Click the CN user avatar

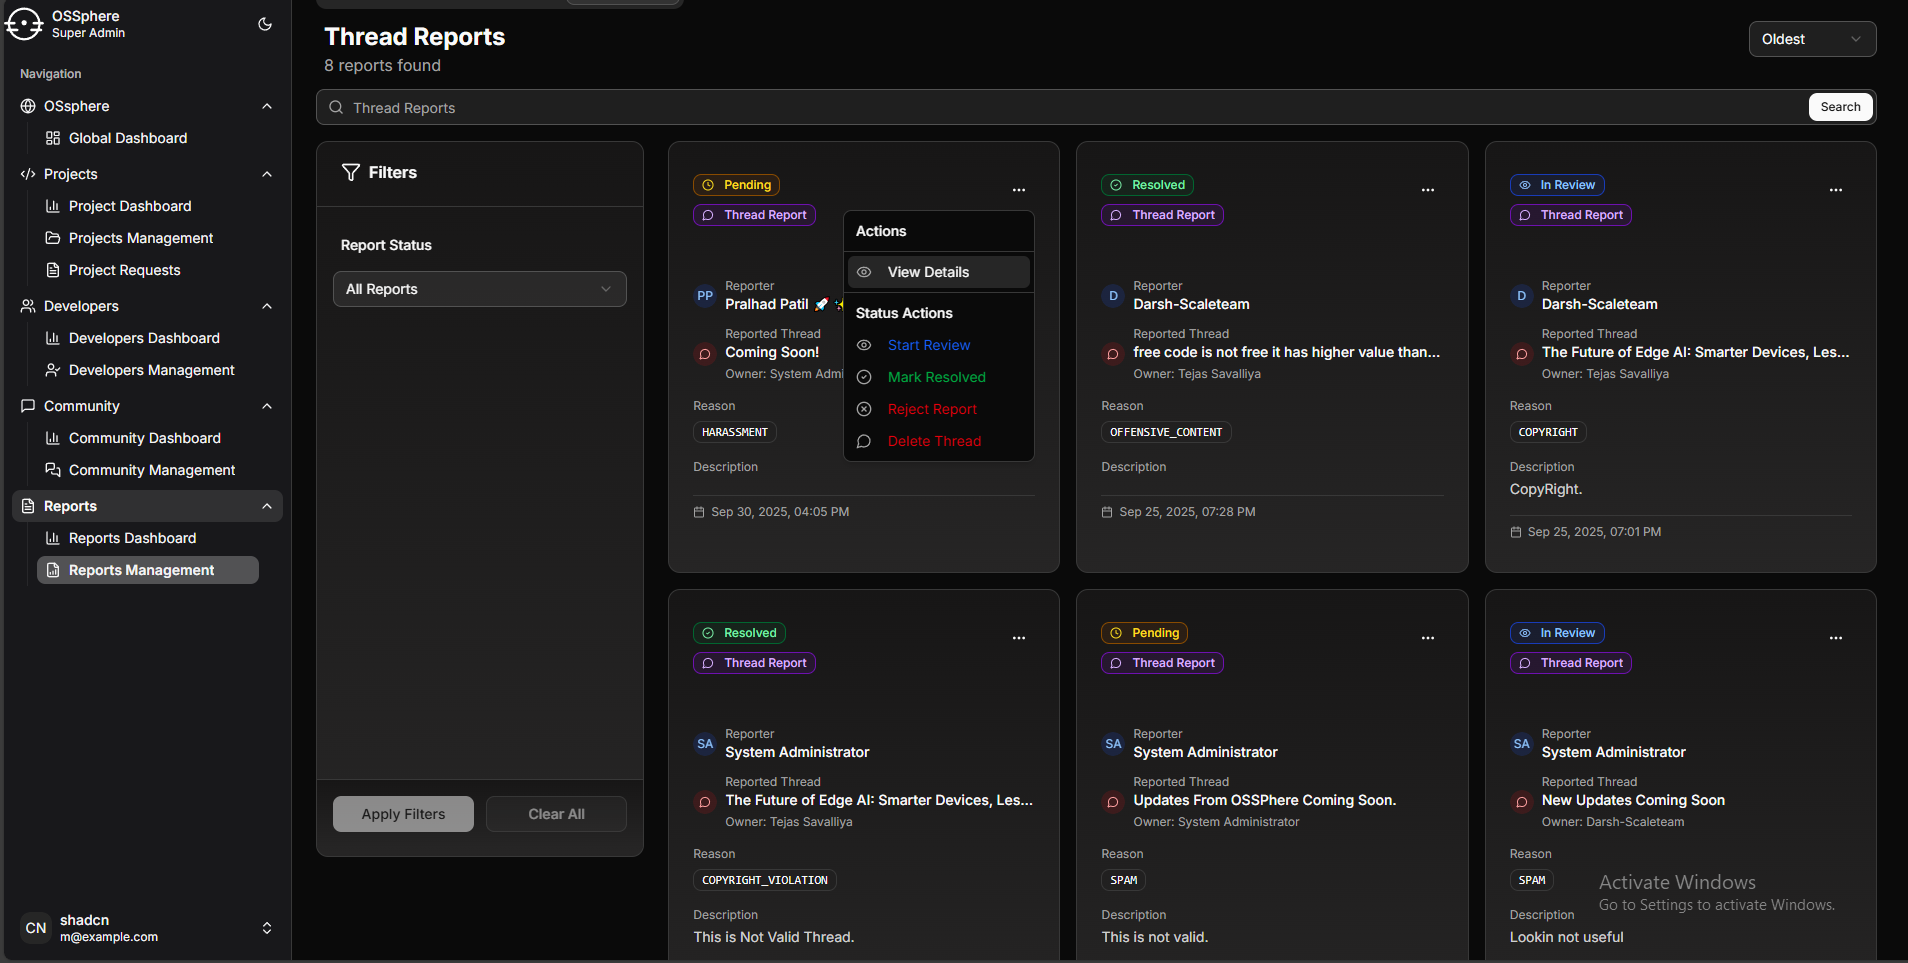click(x=36, y=928)
